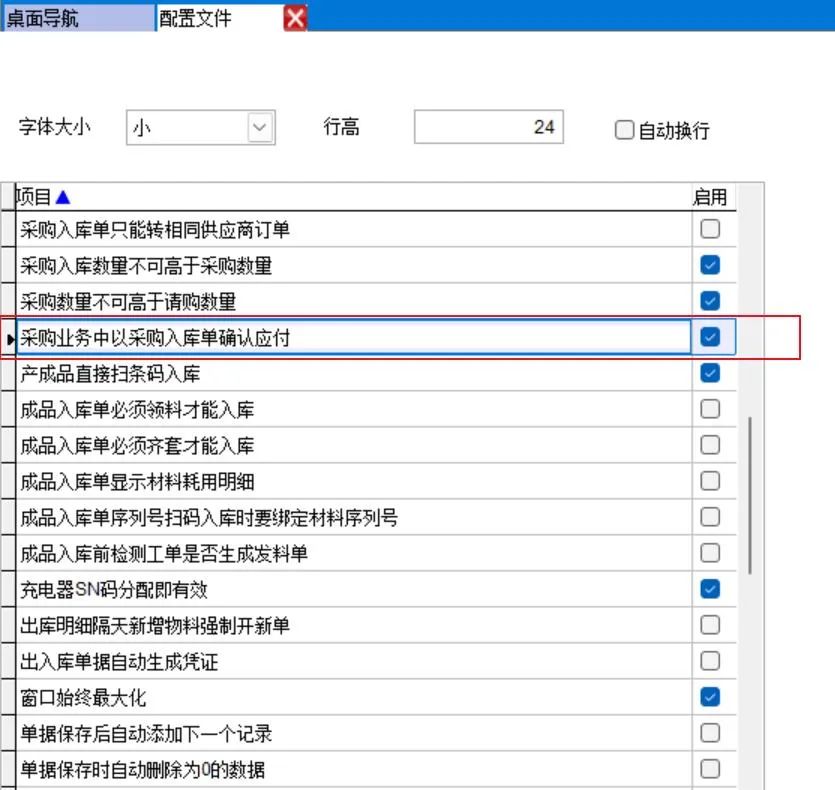Uncheck 充电器SN码分配即有效 option
This screenshot has width=835, height=790.
(x=710, y=589)
